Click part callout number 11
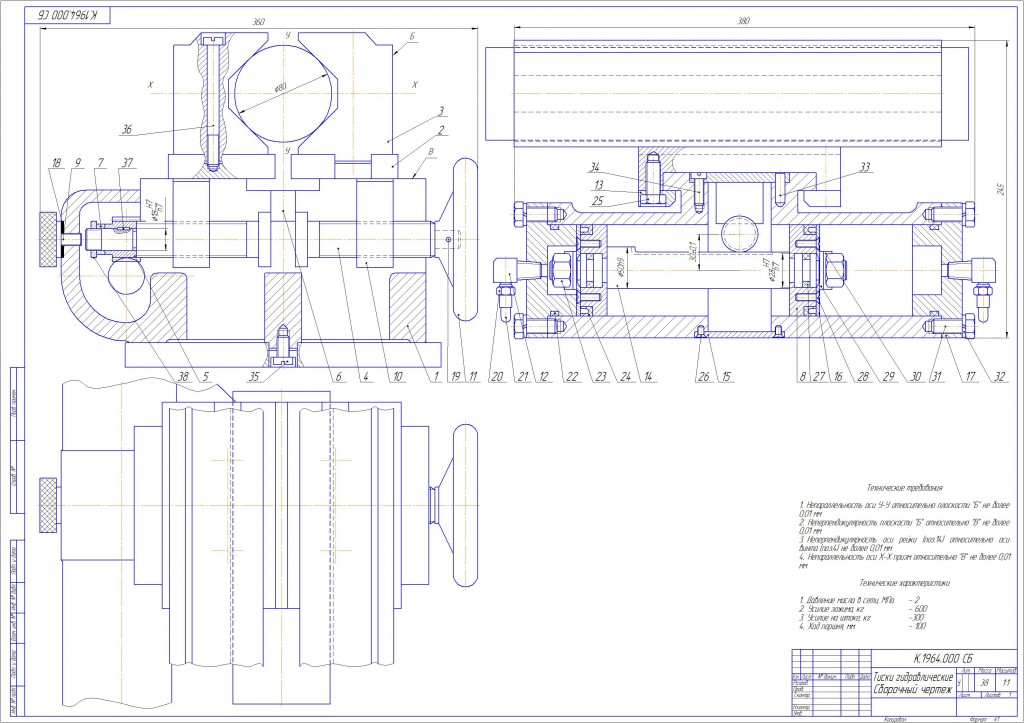Image resolution: width=1024 pixels, height=723 pixels. point(473,377)
